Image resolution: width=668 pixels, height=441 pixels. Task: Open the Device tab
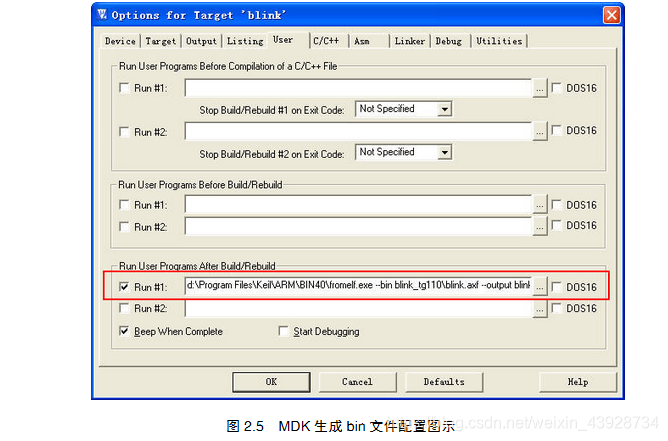(x=120, y=41)
